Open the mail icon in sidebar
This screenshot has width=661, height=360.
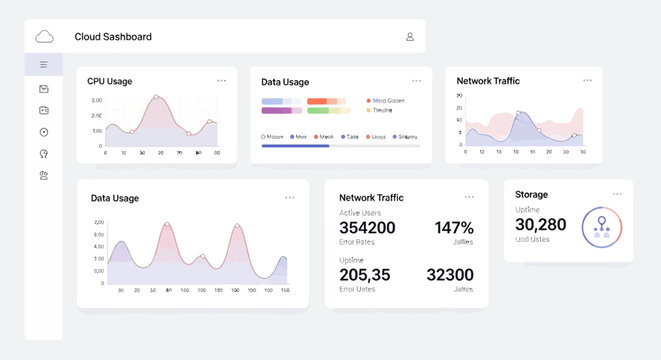point(44,89)
